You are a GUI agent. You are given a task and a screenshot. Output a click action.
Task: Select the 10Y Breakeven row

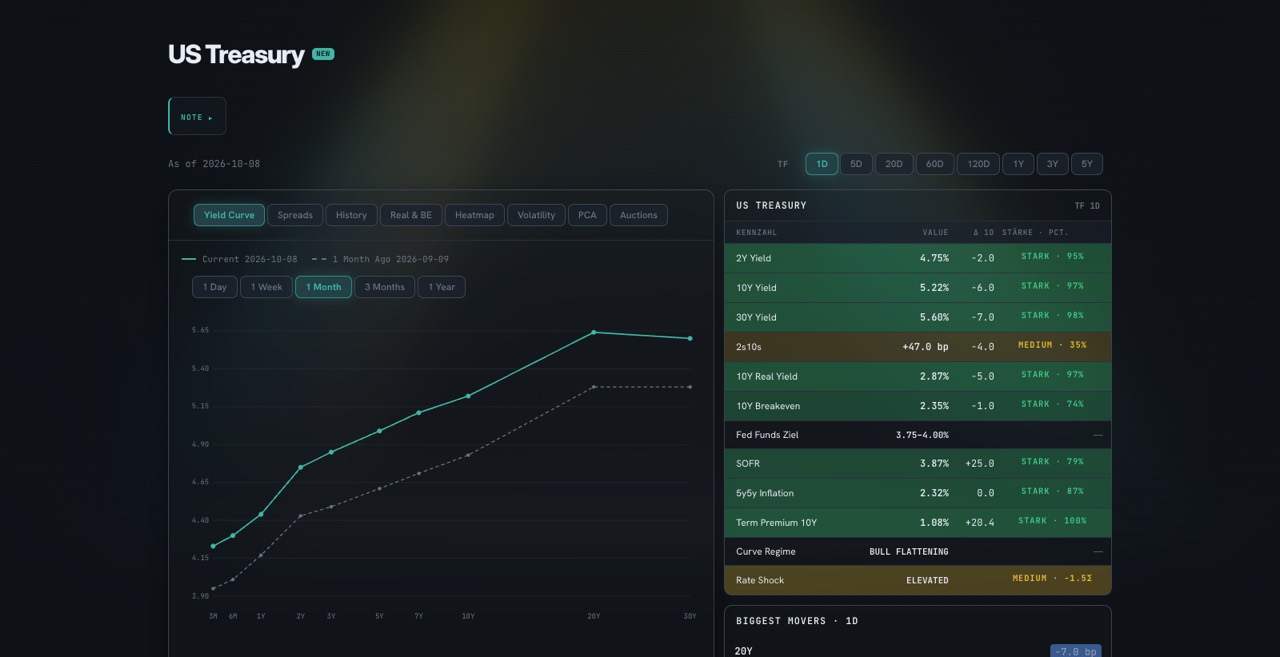tap(917, 406)
